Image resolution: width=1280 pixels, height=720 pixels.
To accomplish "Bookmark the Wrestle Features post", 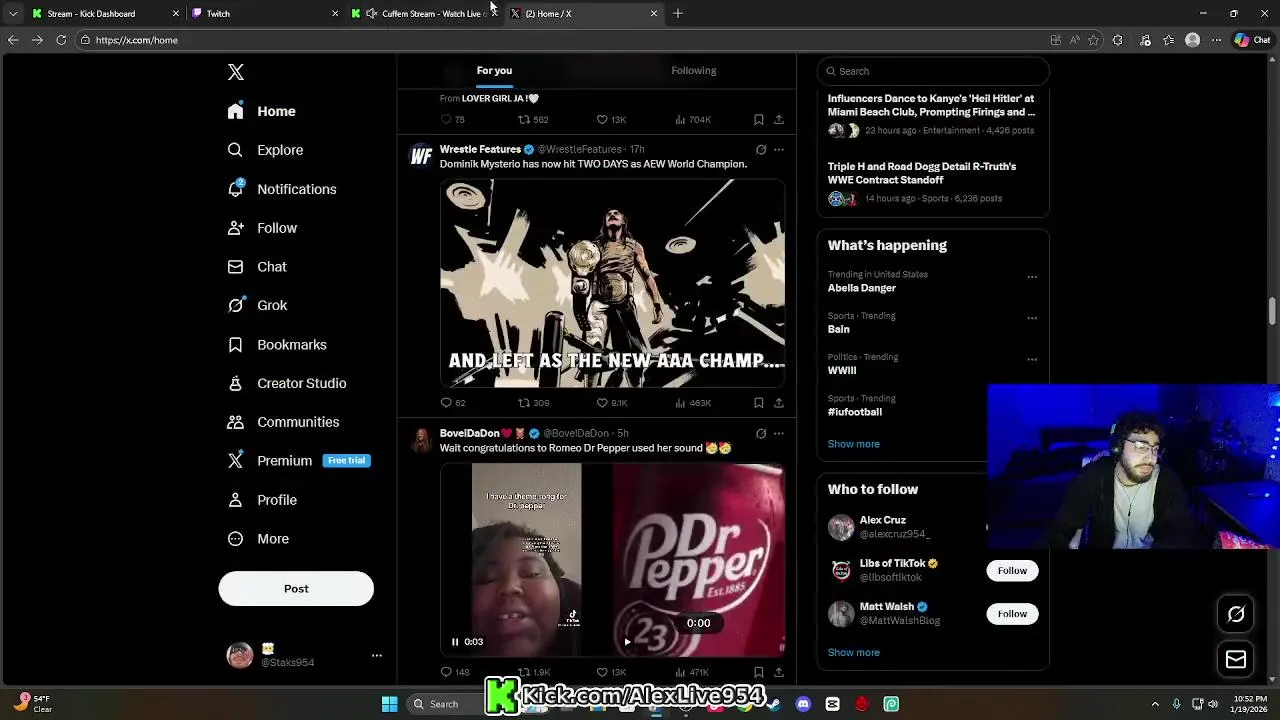I will pos(759,403).
